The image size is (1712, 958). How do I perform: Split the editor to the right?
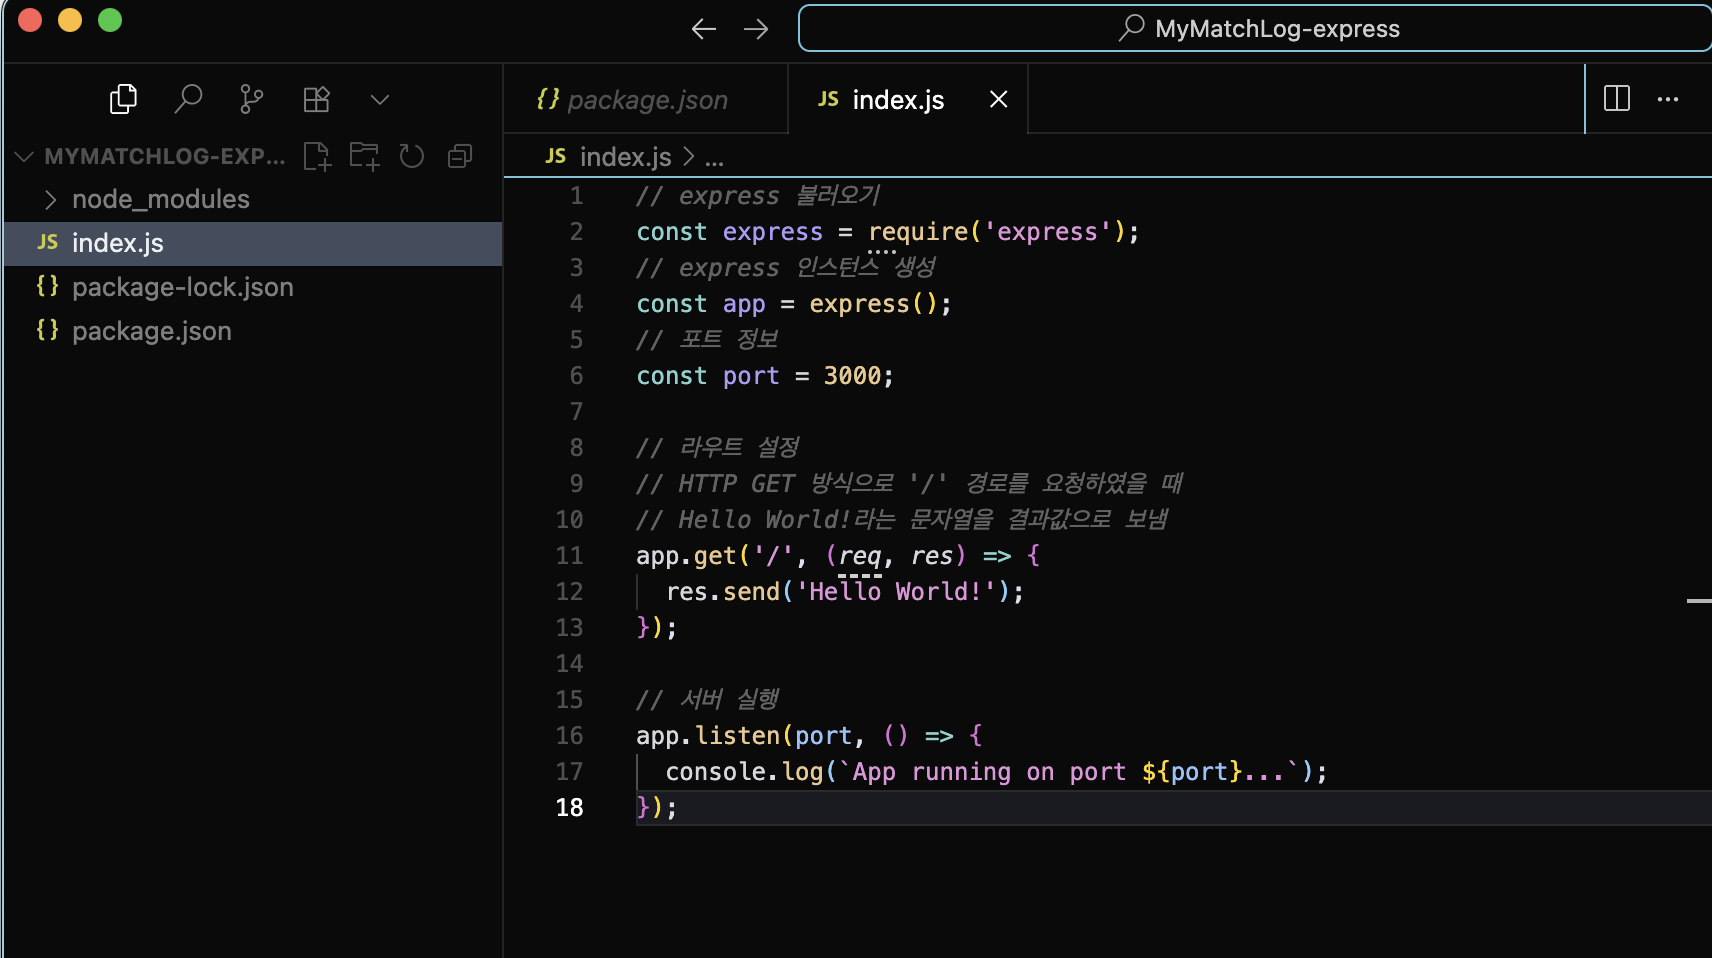pos(1617,98)
